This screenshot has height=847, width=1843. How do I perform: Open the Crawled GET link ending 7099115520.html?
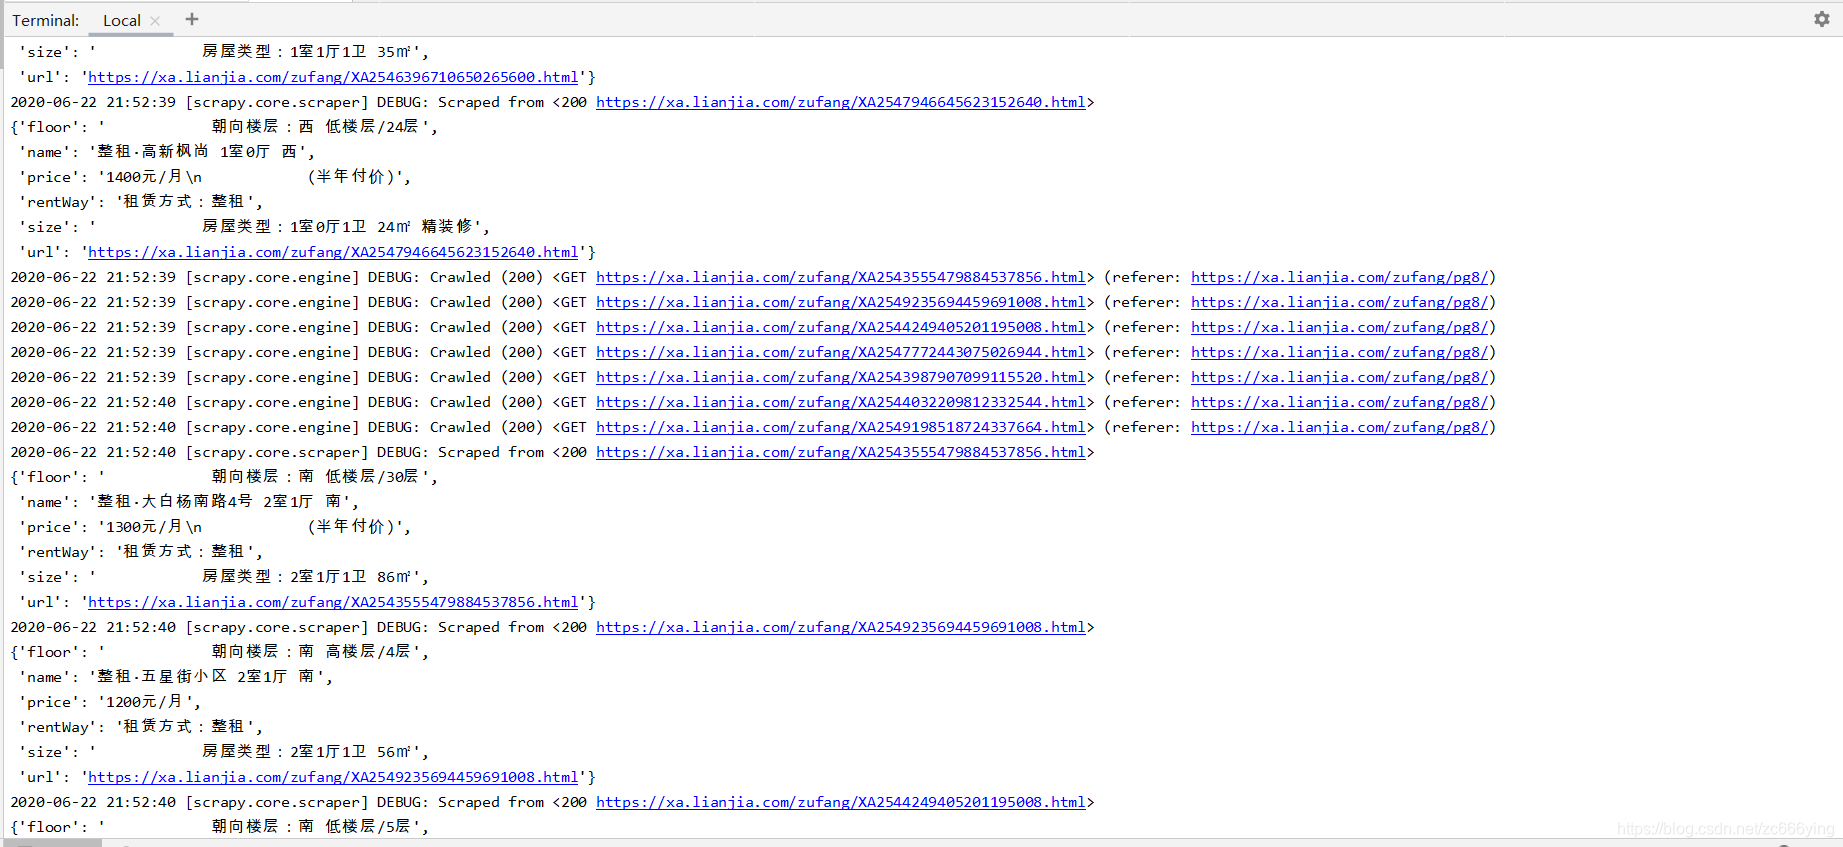841,377
